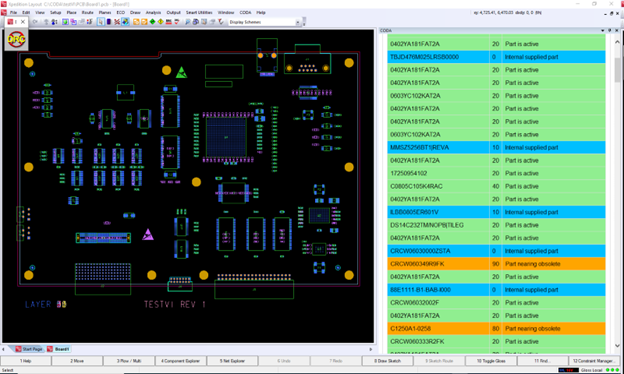Image resolution: width=624 pixels, height=374 pixels.
Task: Select the TBJD476M025LRSB0000 part row
Action: click(496, 57)
